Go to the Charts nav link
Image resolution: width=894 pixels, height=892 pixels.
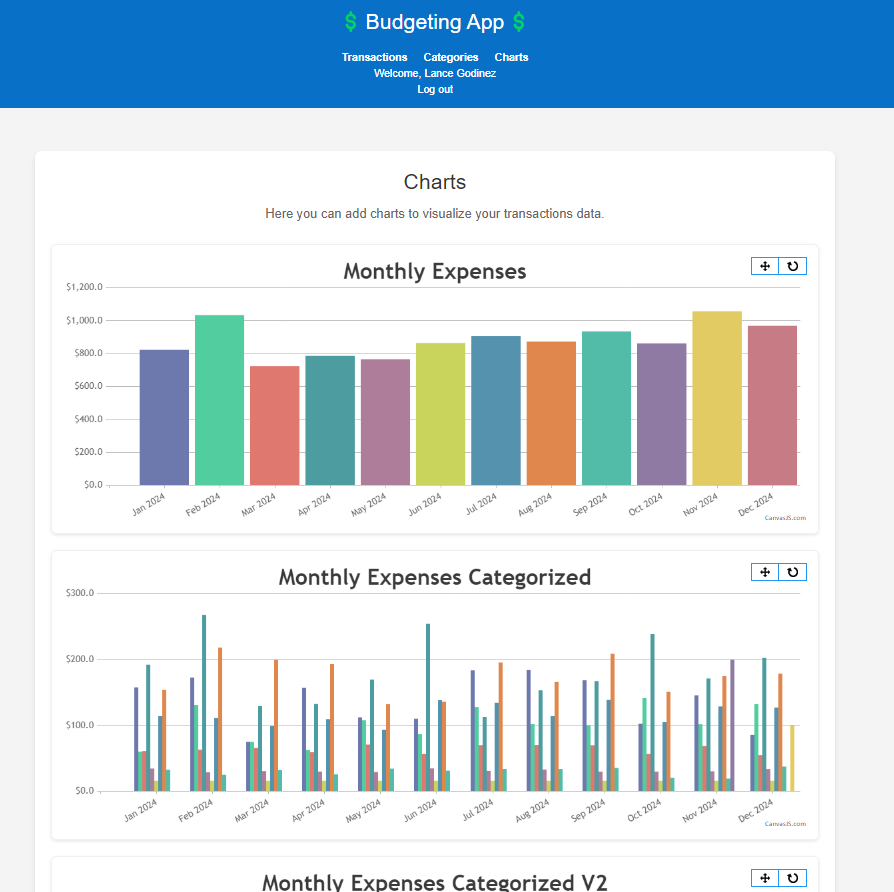511,57
